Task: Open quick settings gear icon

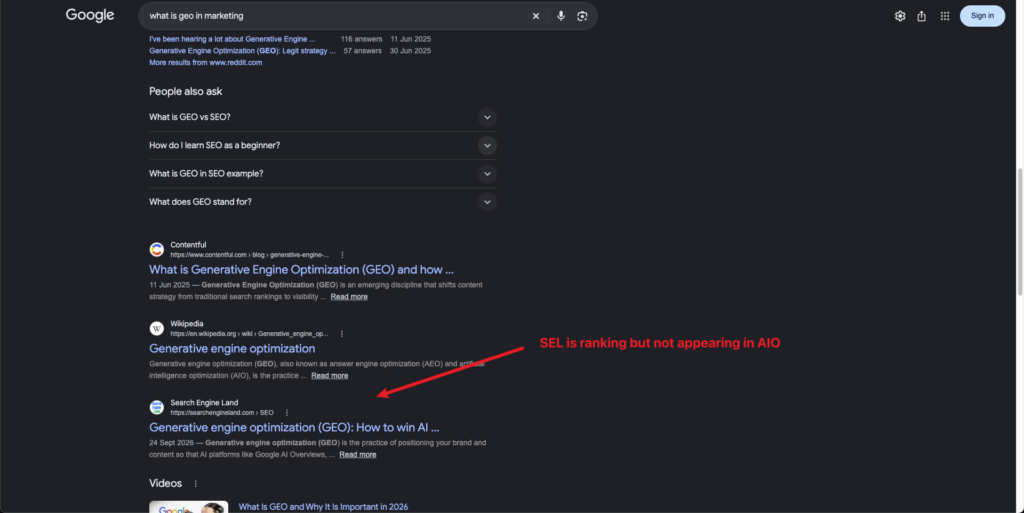Action: (x=900, y=16)
